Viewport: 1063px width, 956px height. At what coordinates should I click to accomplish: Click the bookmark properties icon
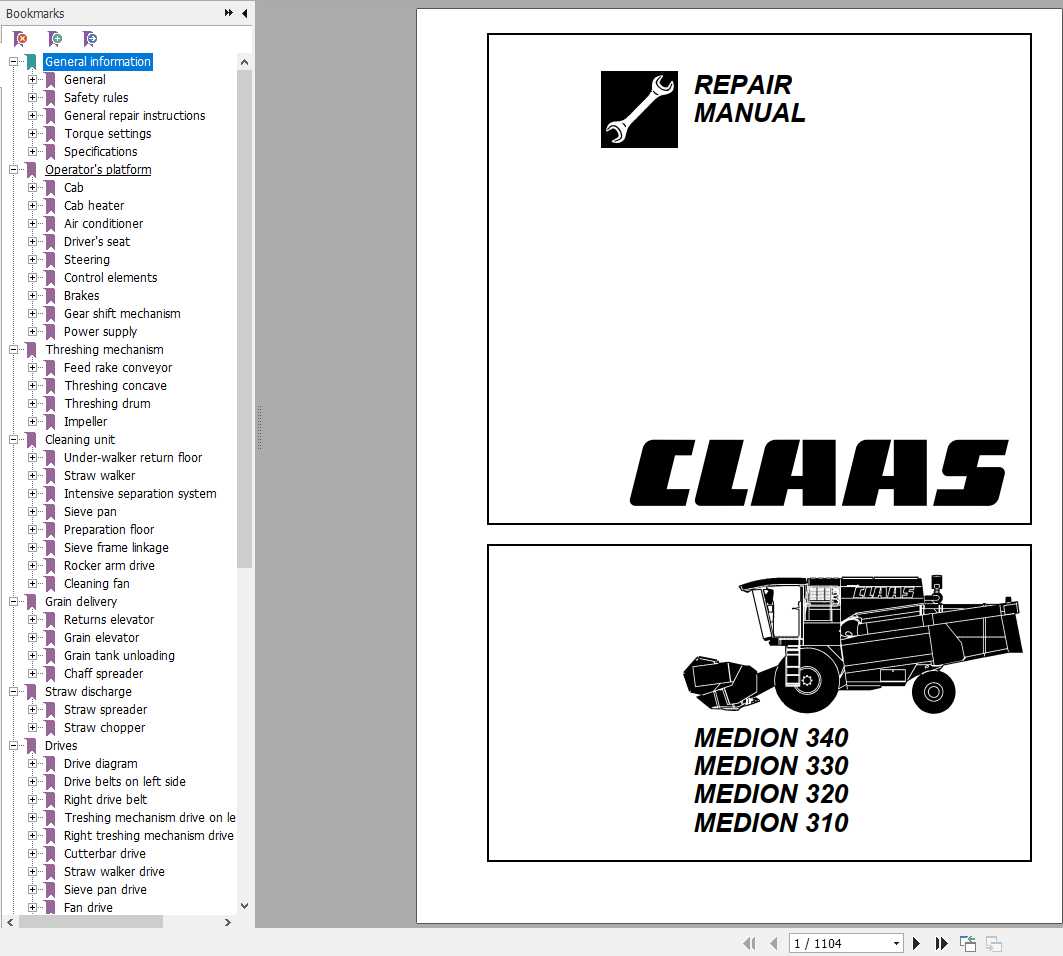(89, 39)
